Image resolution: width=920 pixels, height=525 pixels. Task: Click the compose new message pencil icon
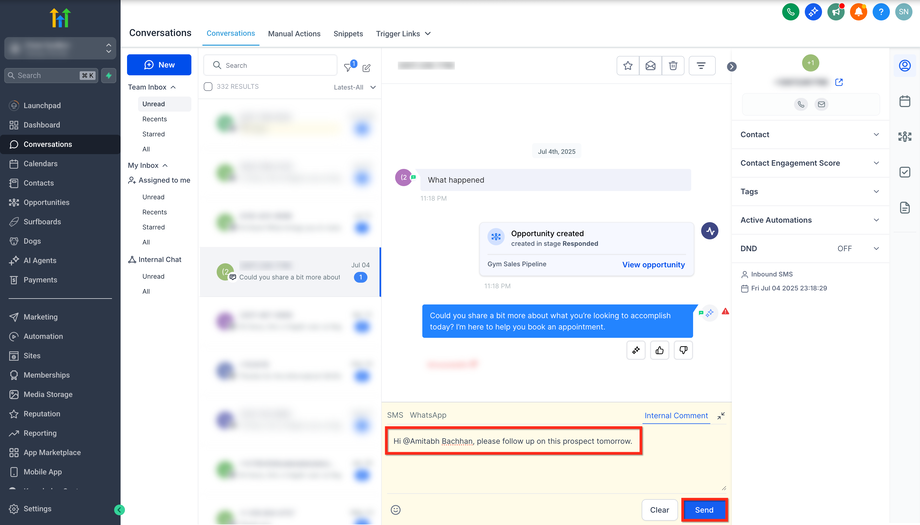click(x=367, y=68)
